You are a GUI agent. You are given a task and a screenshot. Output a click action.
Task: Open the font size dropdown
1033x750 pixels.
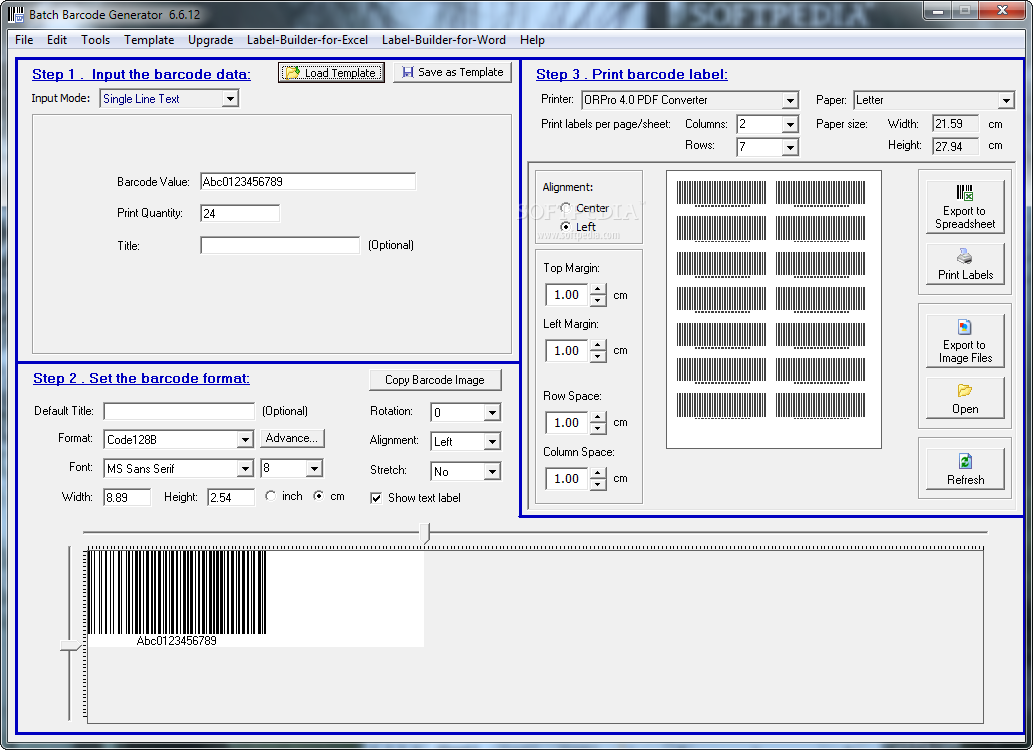point(314,468)
